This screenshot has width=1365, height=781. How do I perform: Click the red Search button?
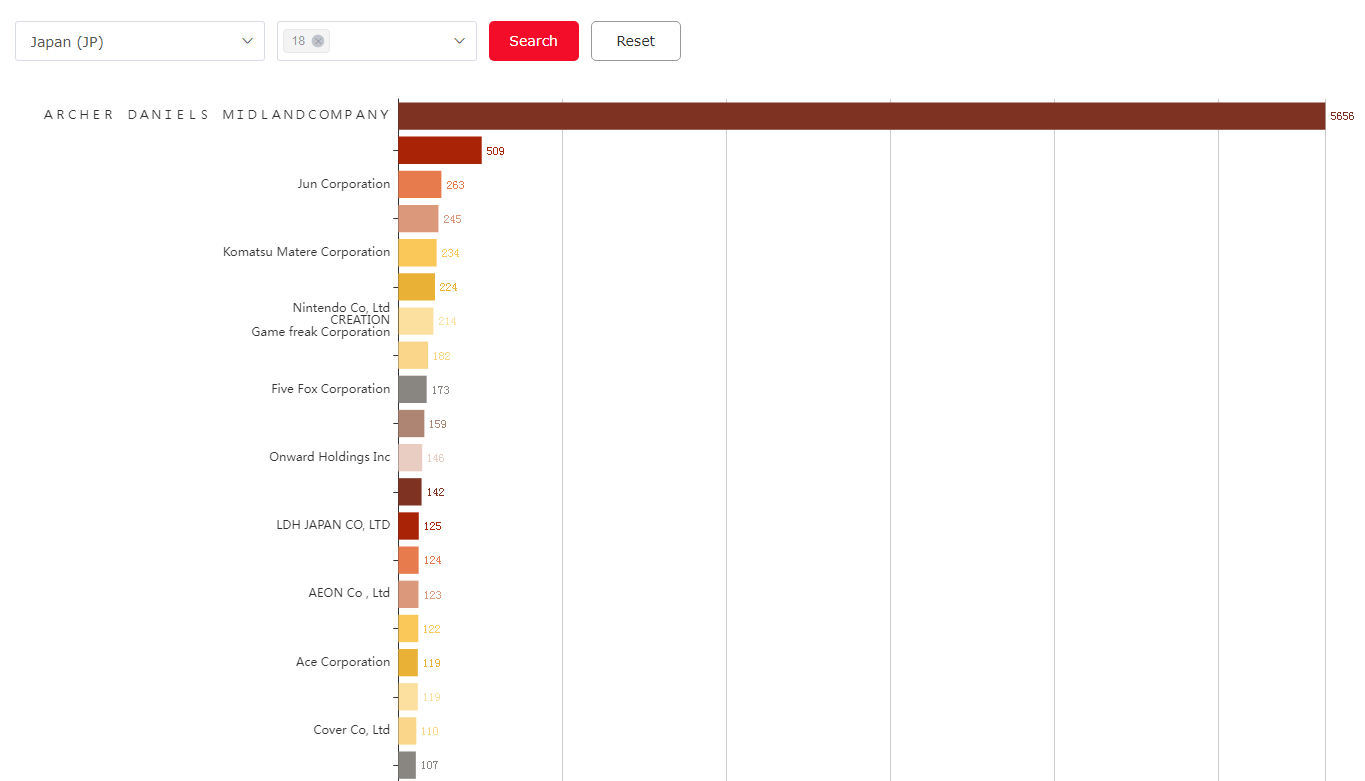[533, 41]
